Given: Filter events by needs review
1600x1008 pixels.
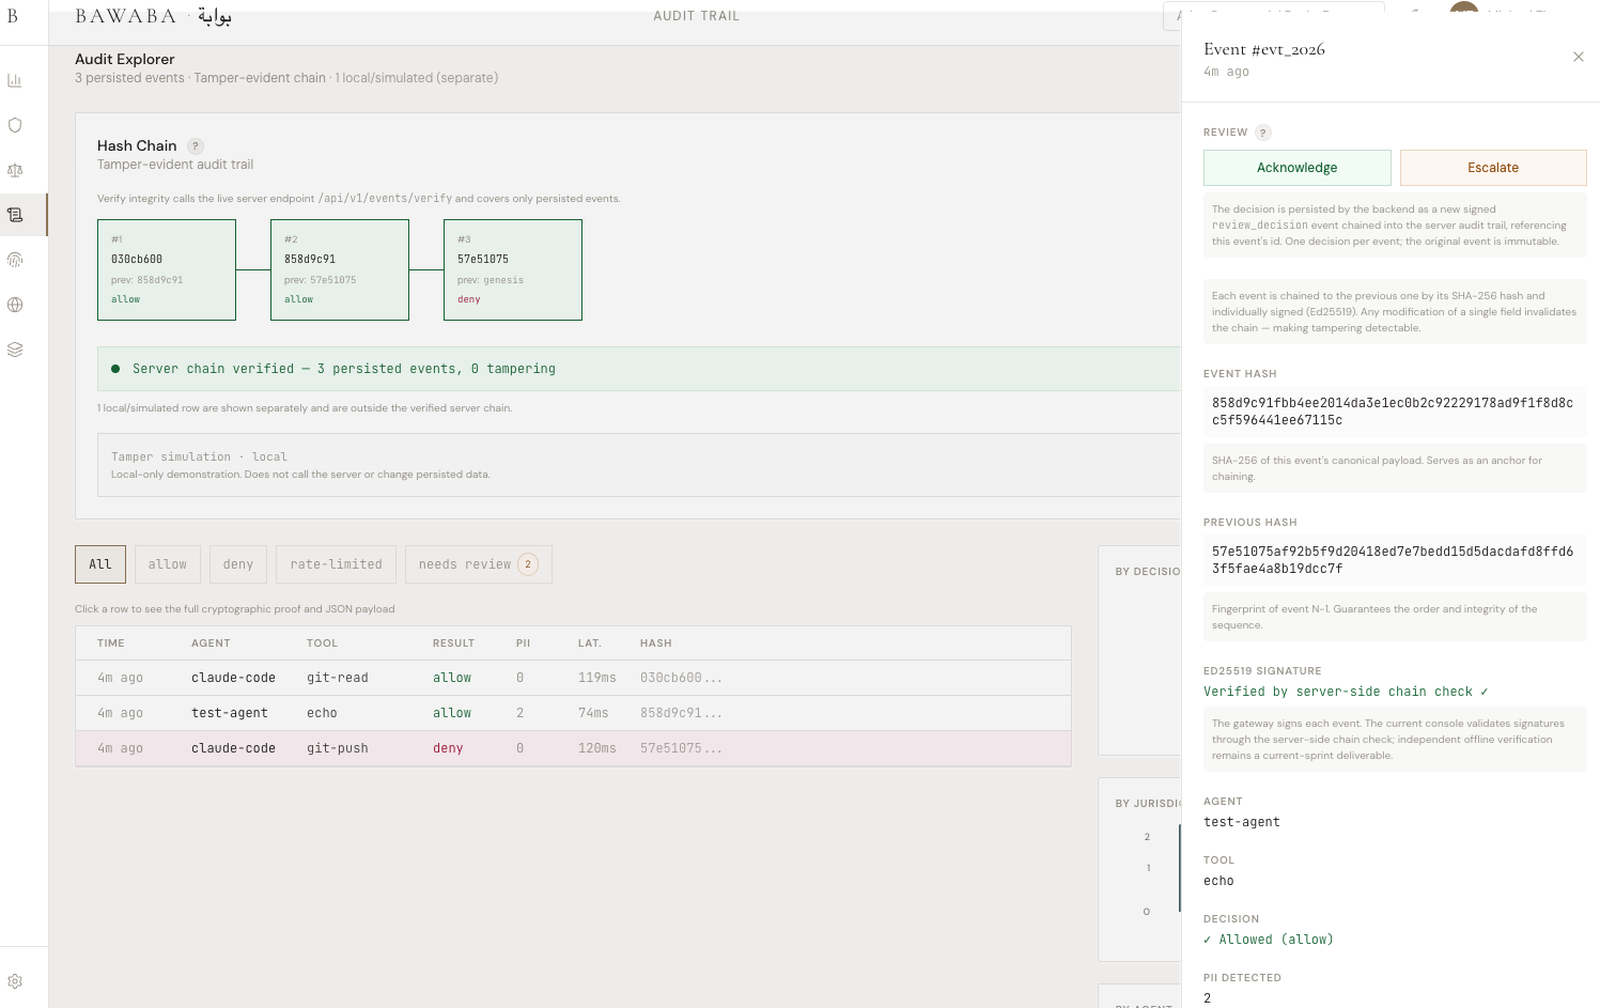Looking at the screenshot, I should coord(478,564).
